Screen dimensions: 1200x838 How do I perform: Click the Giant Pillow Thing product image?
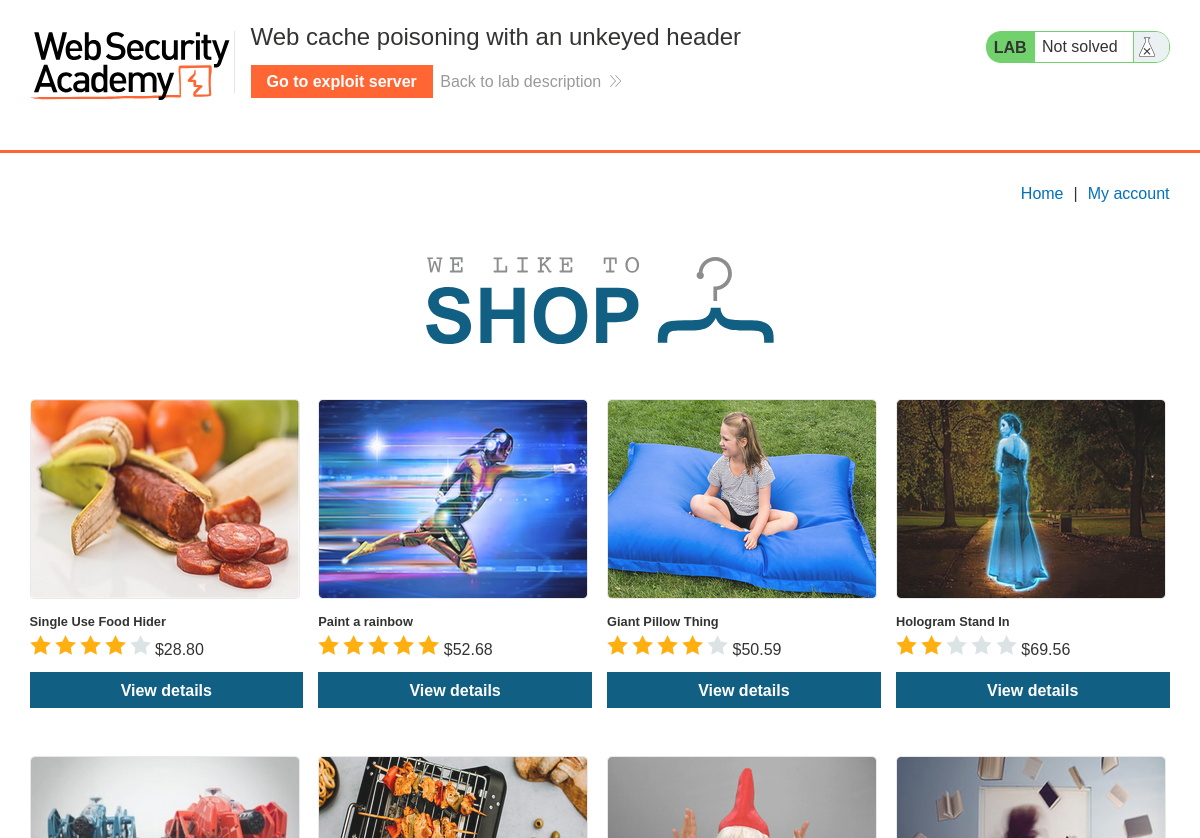coord(742,499)
